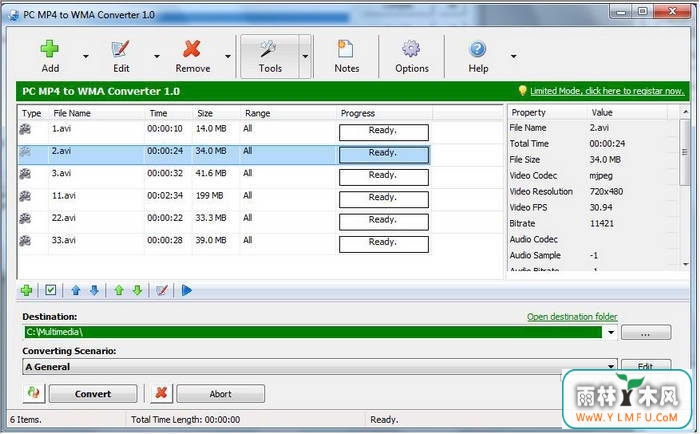Image resolution: width=700 pixels, height=434 pixels.
Task: Click the green plus Add button
Action: 50,57
